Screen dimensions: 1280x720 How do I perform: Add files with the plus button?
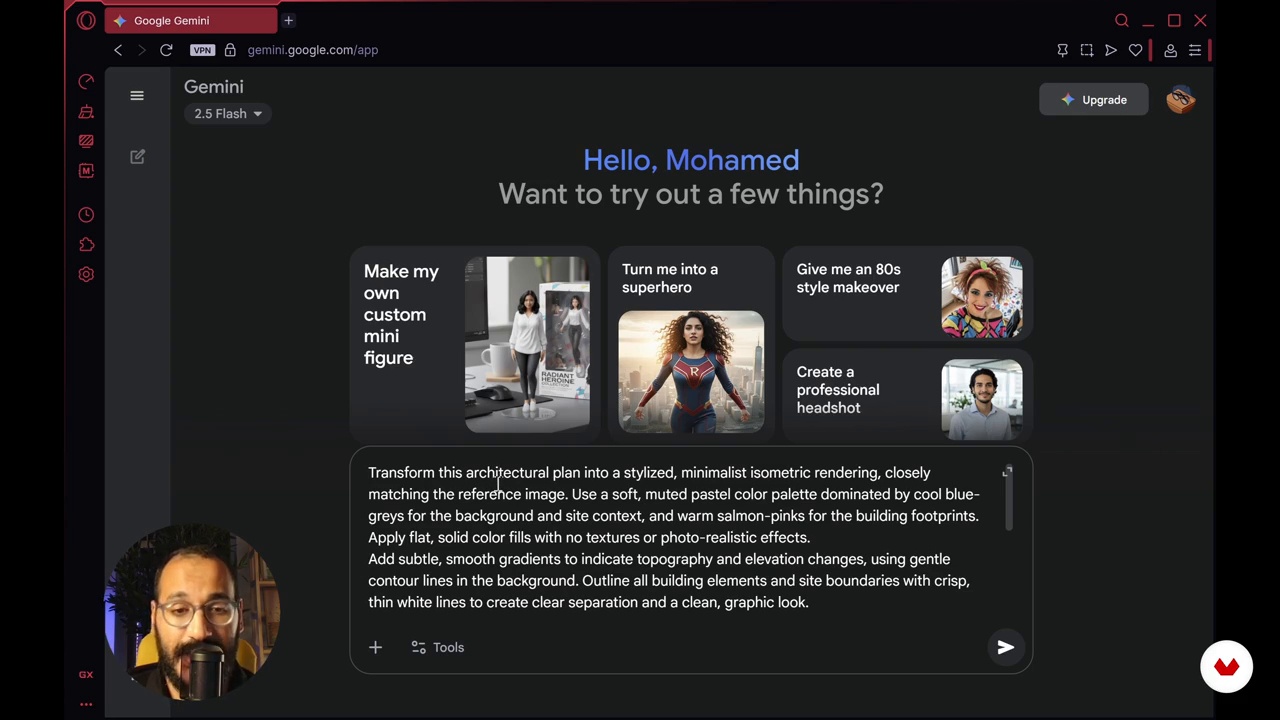pyautogui.click(x=375, y=648)
